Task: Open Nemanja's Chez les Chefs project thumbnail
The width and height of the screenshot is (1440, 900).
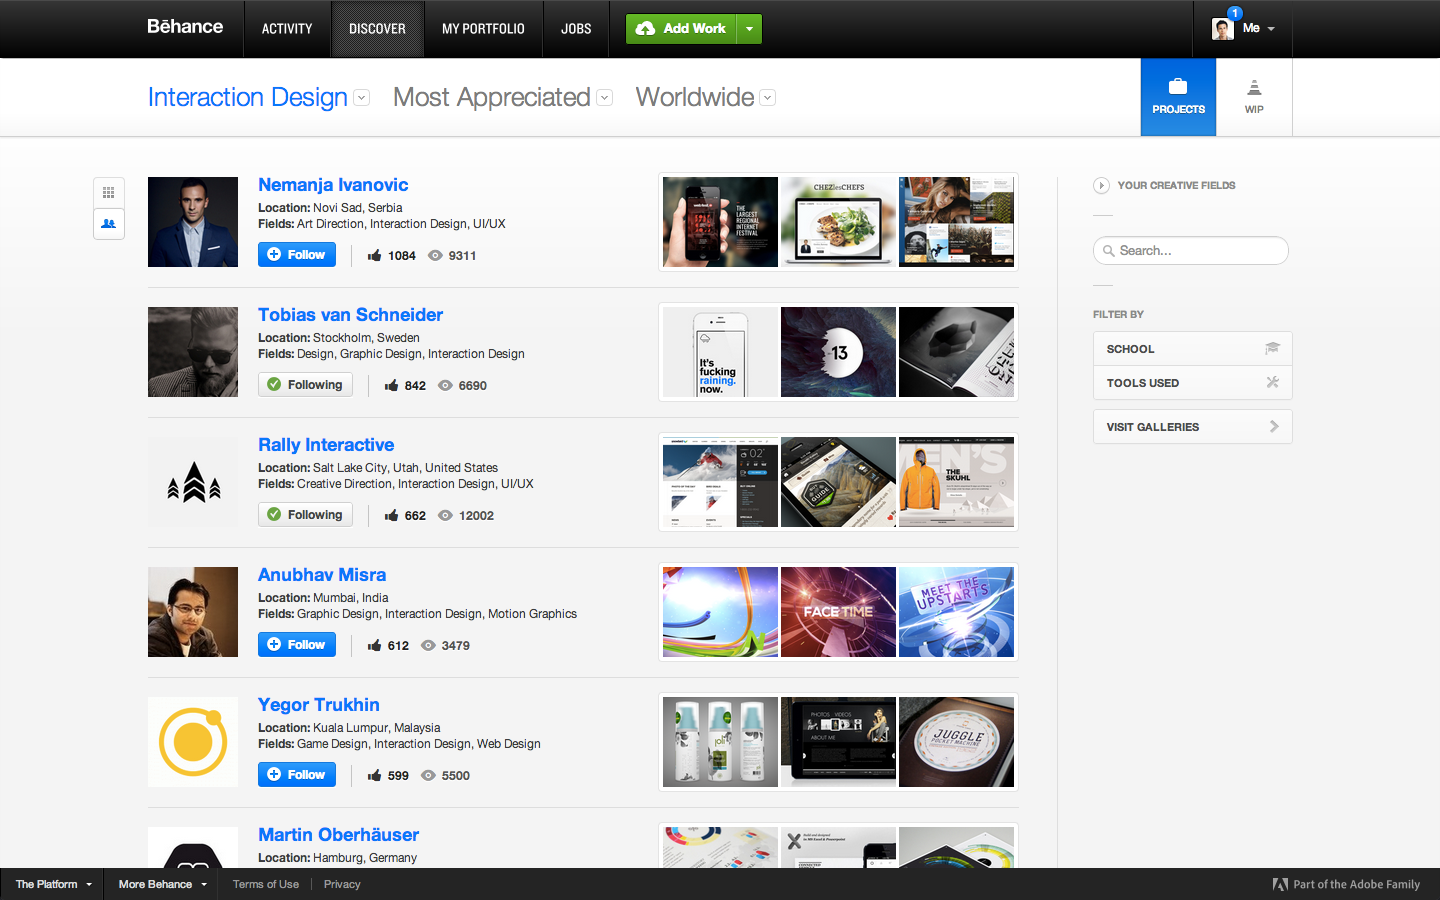Action: click(838, 222)
